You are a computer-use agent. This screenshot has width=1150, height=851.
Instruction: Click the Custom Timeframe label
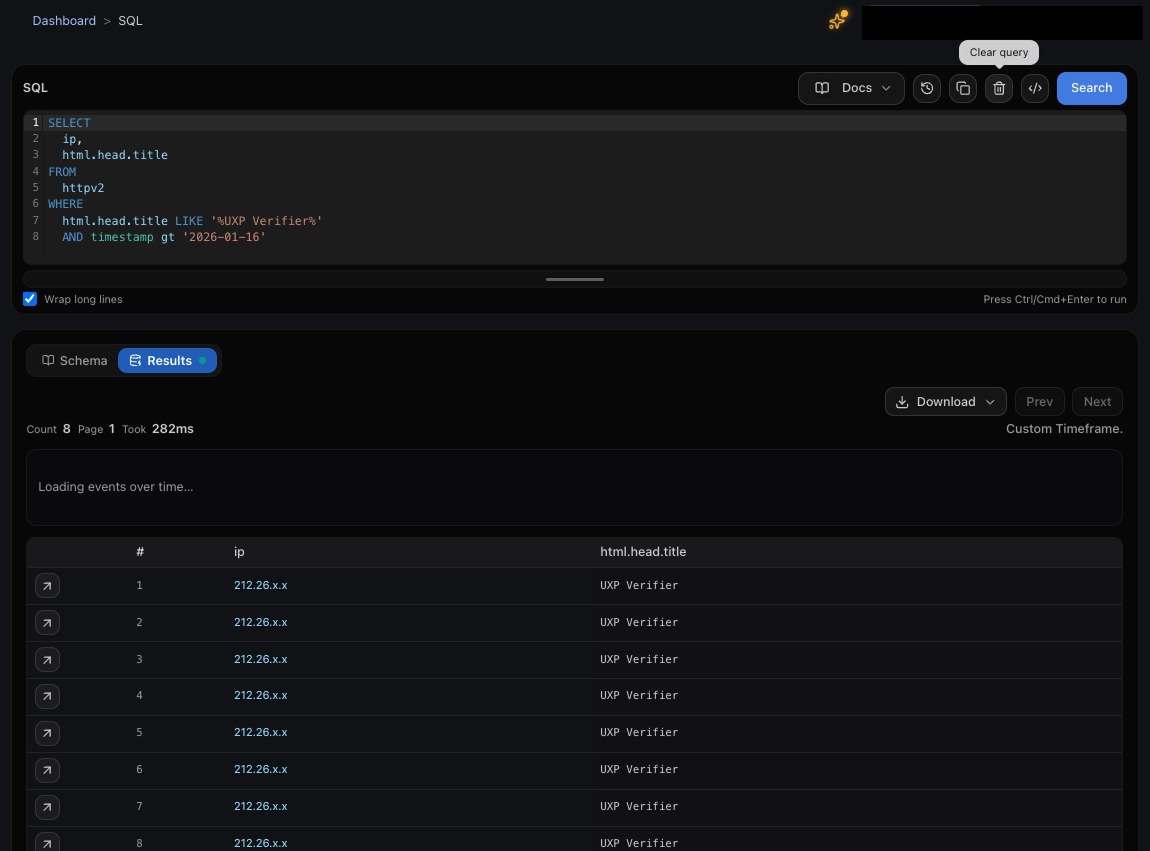[x=1064, y=428]
